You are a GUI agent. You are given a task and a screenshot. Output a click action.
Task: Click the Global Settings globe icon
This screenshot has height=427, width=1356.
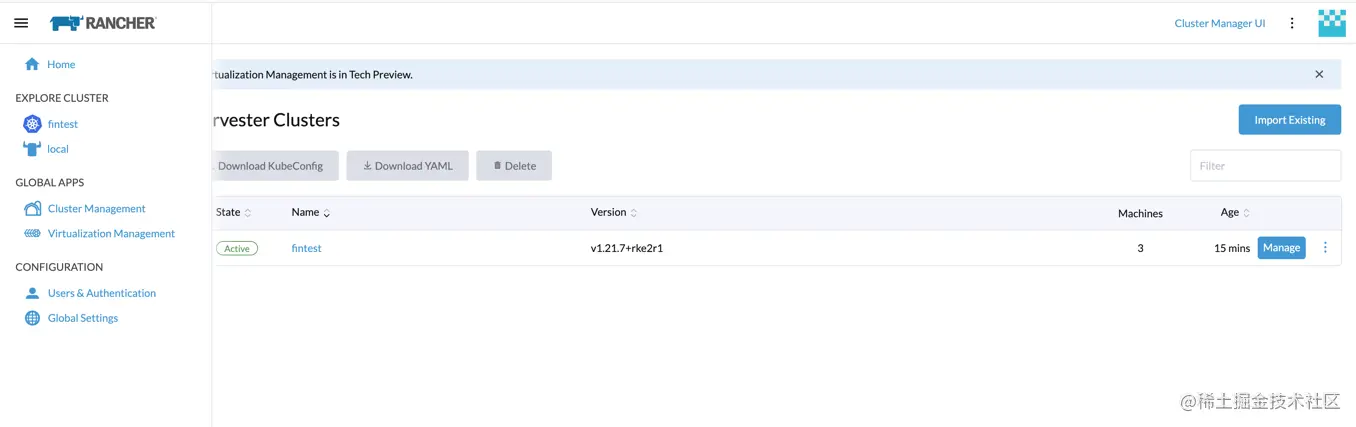32,318
